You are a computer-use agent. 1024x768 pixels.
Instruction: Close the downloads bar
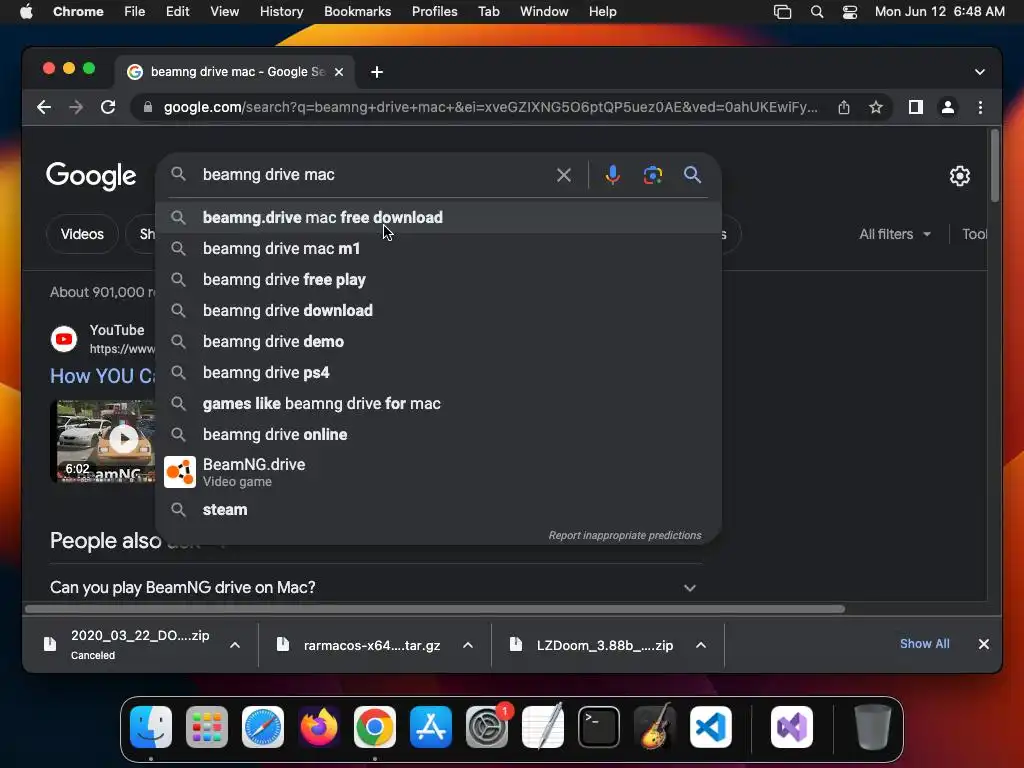point(984,644)
